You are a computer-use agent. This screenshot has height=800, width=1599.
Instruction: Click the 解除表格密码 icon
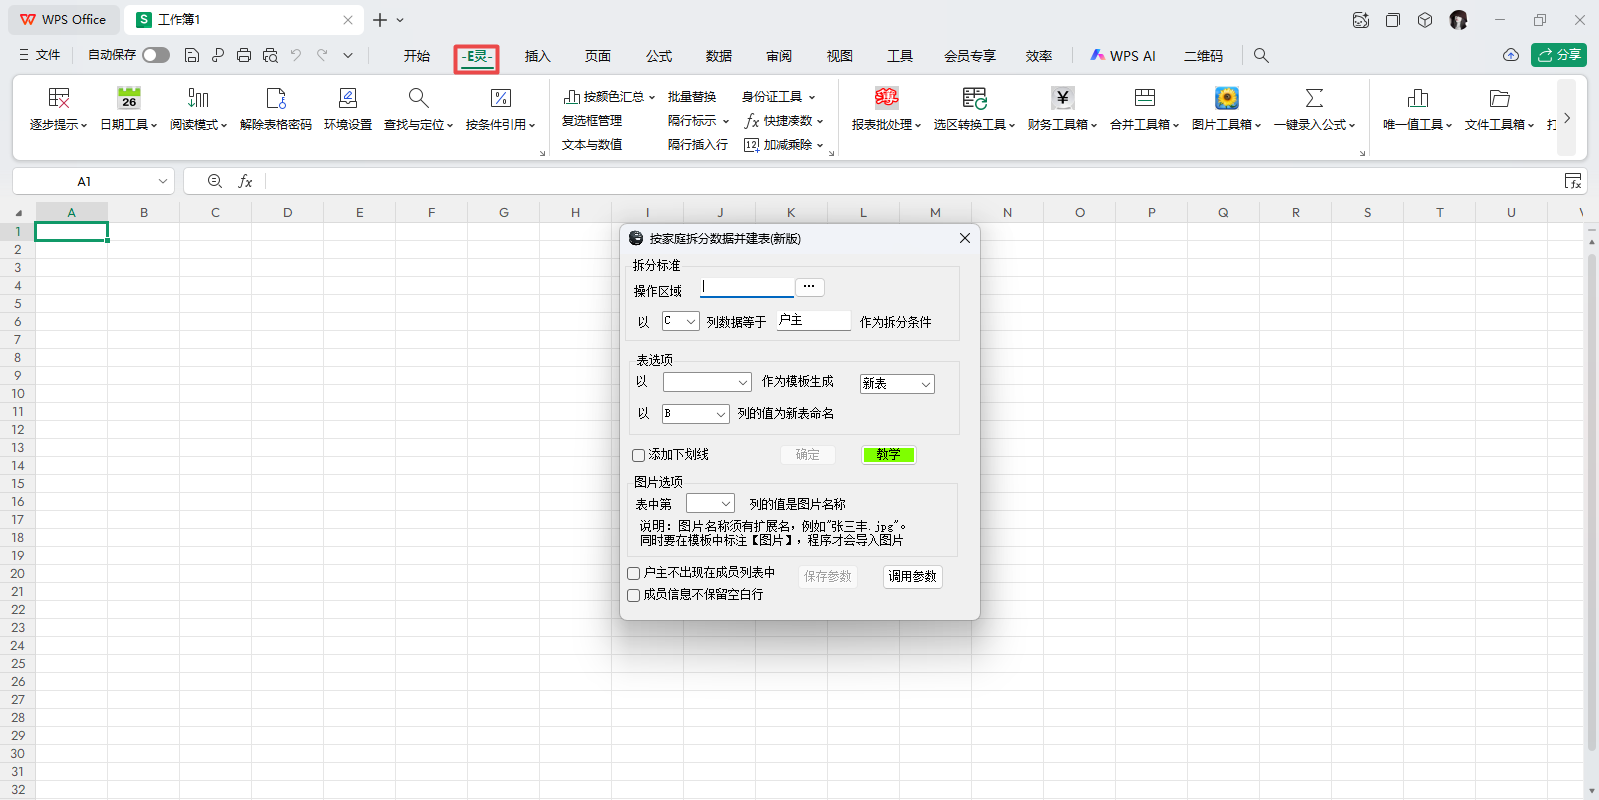click(276, 98)
